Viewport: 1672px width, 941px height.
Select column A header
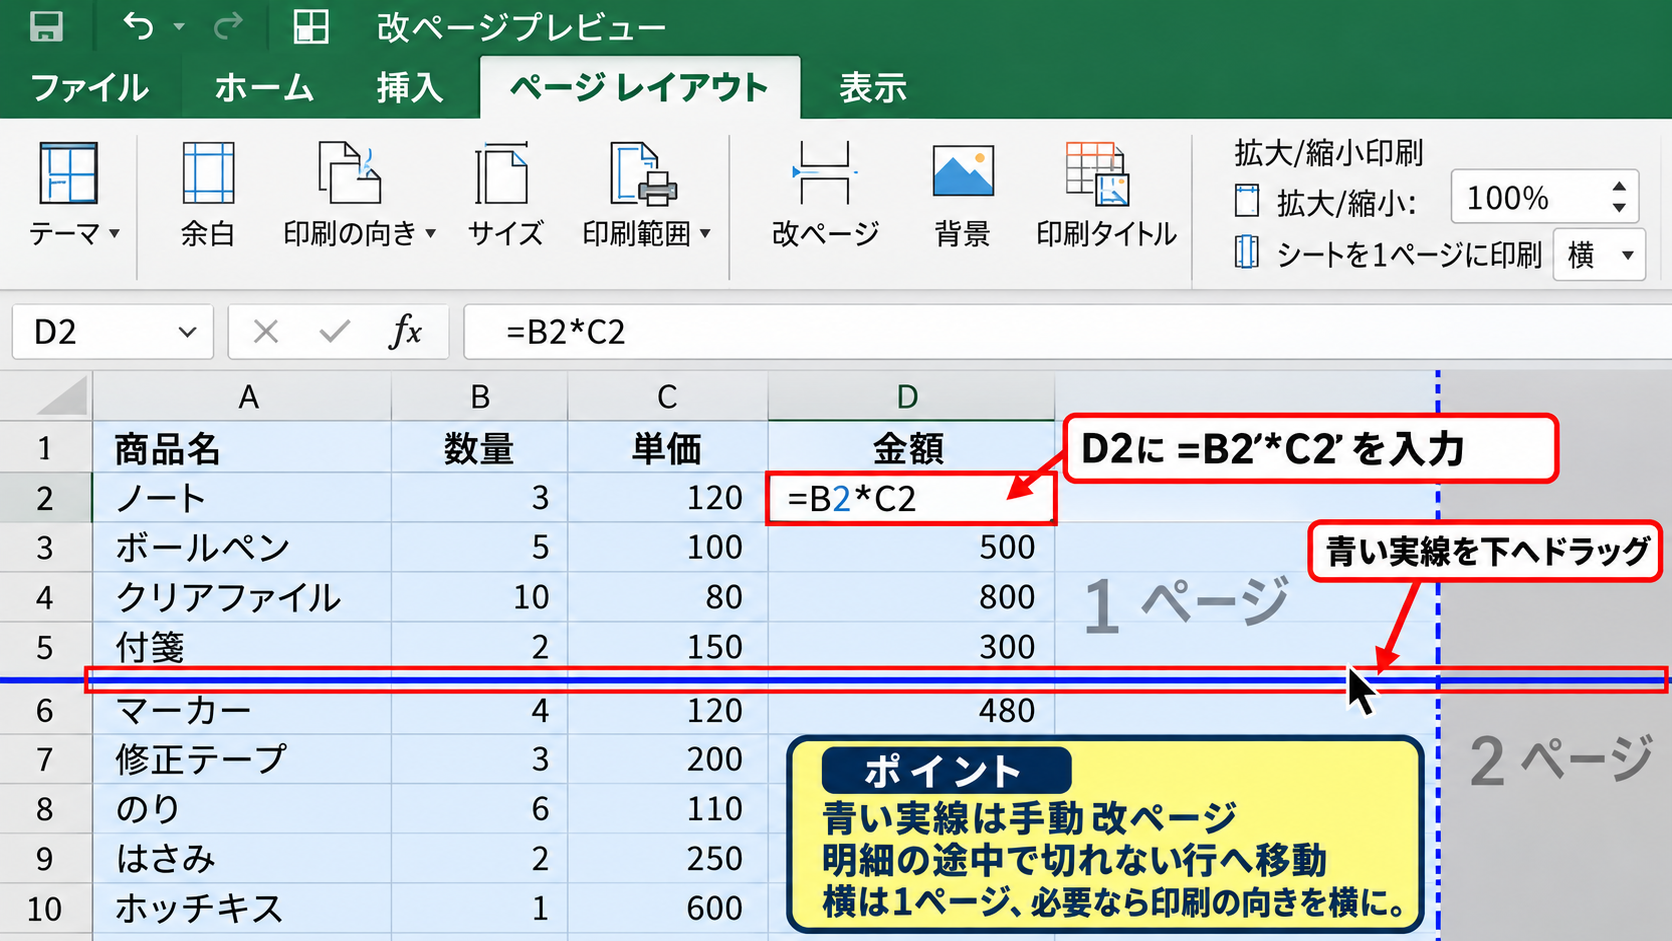[x=242, y=397]
